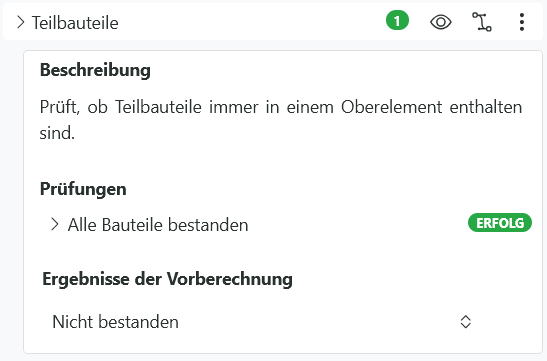Click the green result count badge

tap(397, 21)
